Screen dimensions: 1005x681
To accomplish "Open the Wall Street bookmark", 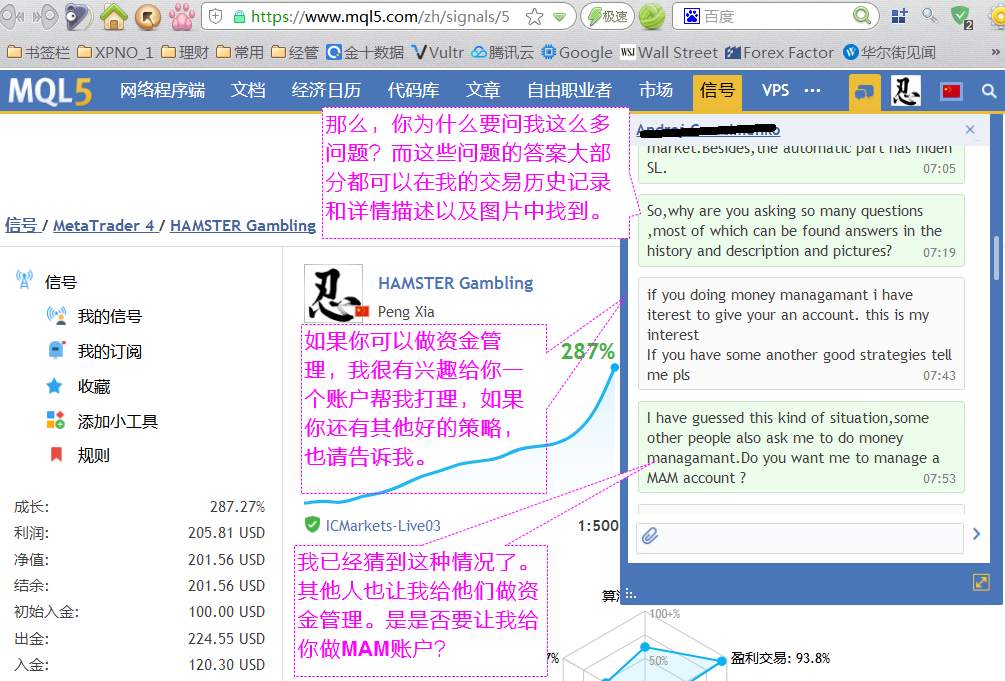I will (669, 53).
